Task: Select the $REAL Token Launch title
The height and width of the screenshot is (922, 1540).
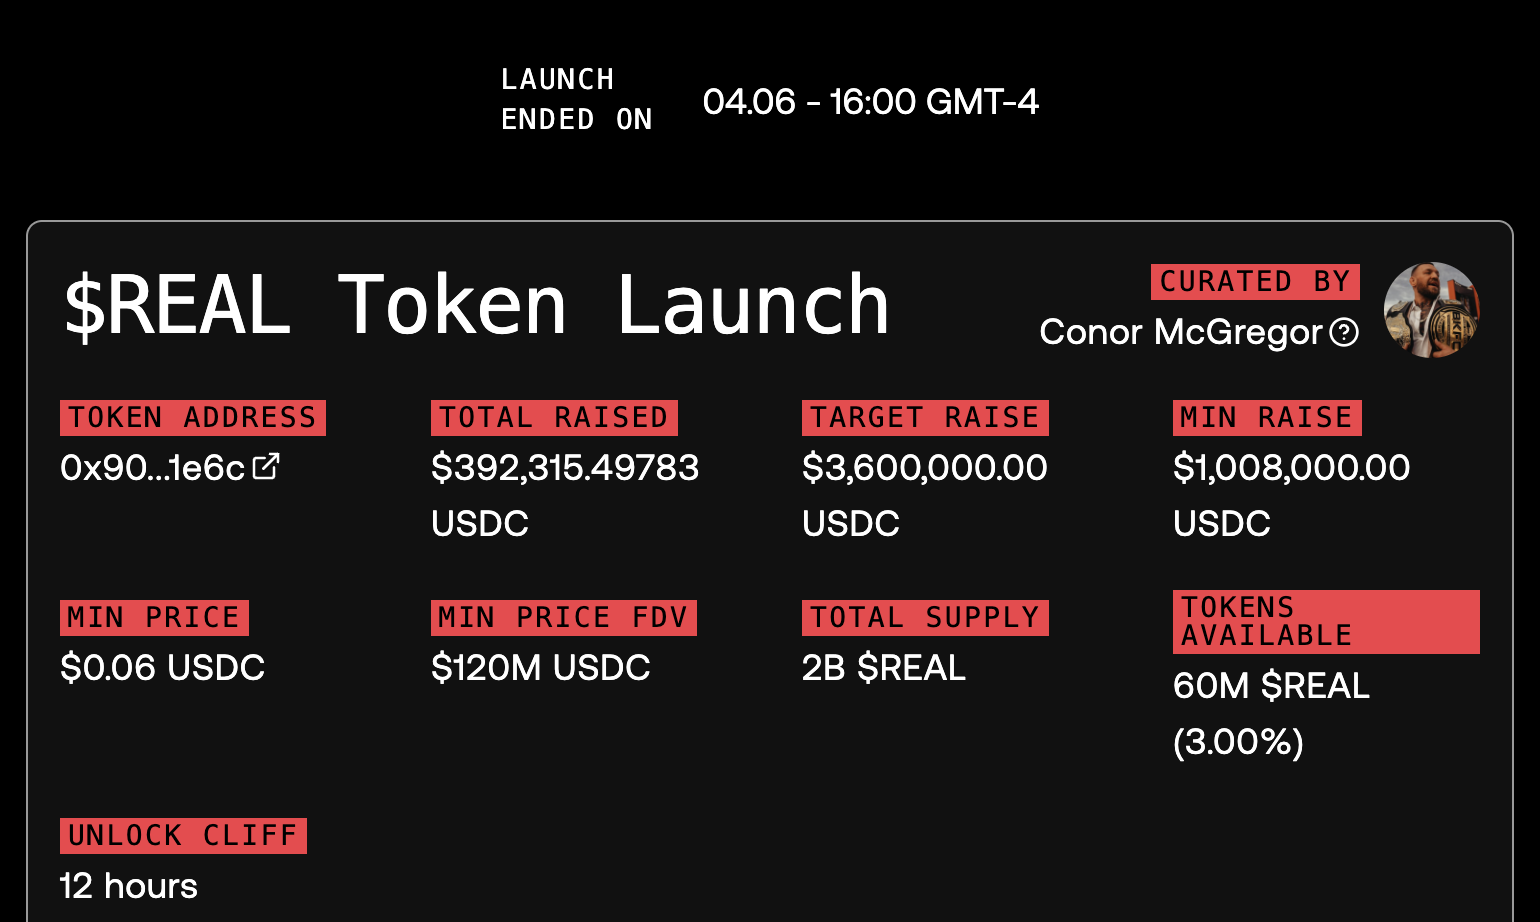Action: [476, 305]
